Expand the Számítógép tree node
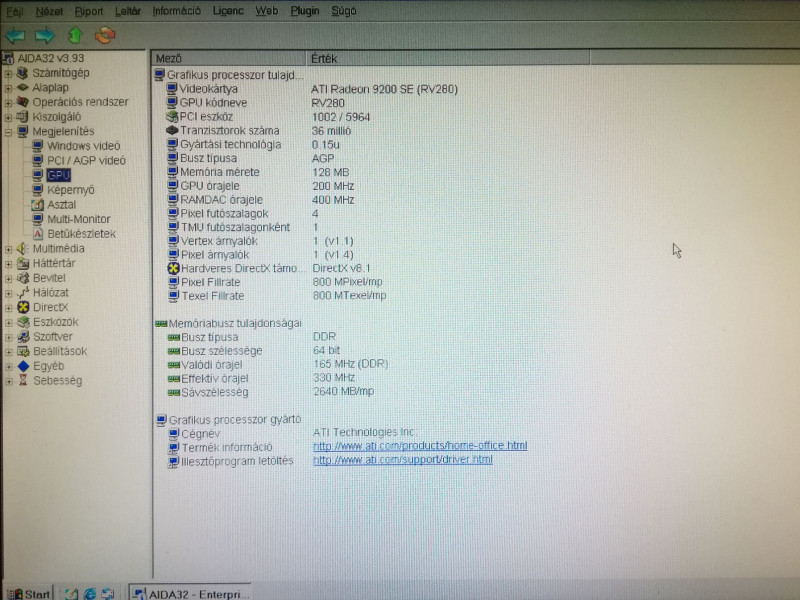Screen dimensions: 800x600 [x=8, y=73]
